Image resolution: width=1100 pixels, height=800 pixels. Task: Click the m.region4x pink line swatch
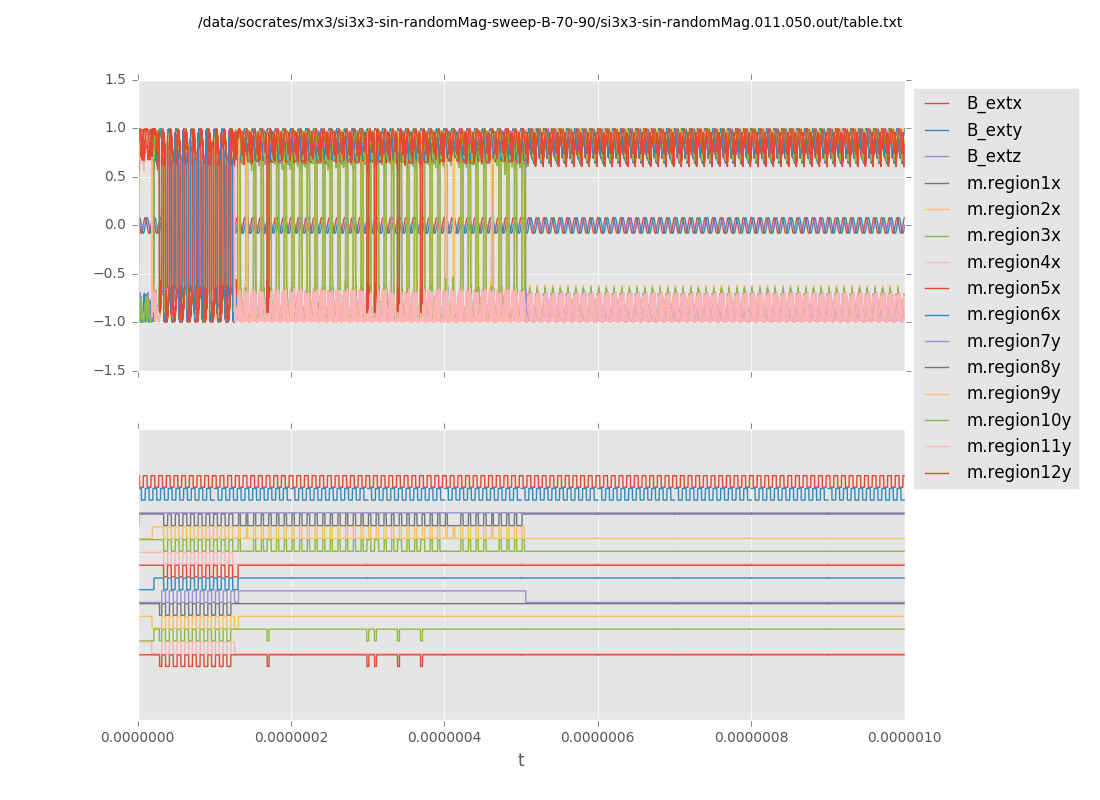click(937, 263)
